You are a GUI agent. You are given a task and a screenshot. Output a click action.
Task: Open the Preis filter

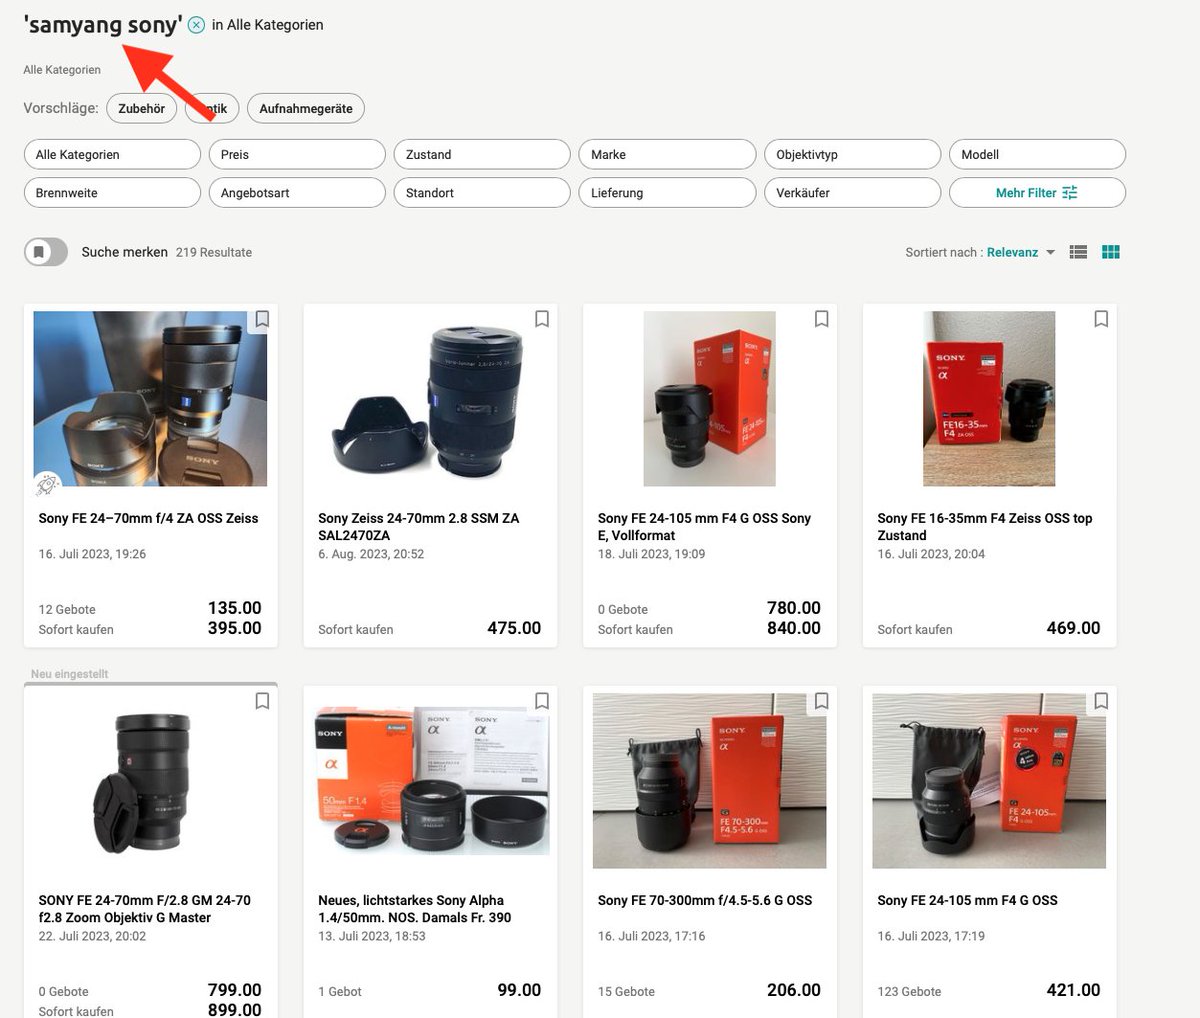click(297, 154)
